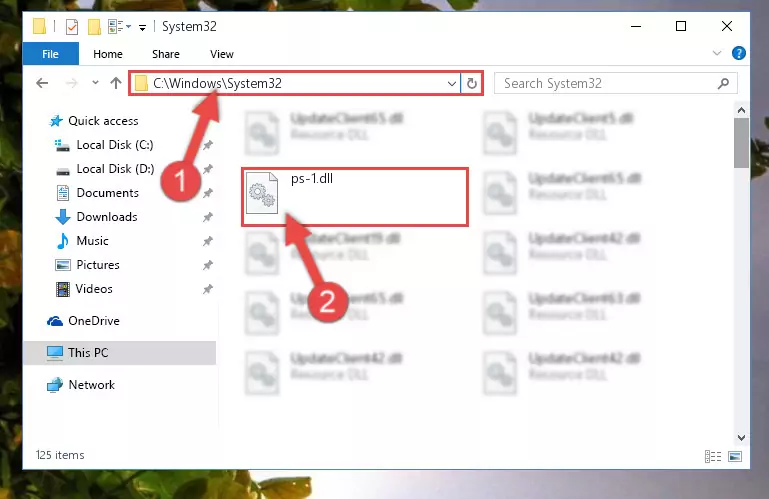Minimize the System32 window

coord(636,26)
